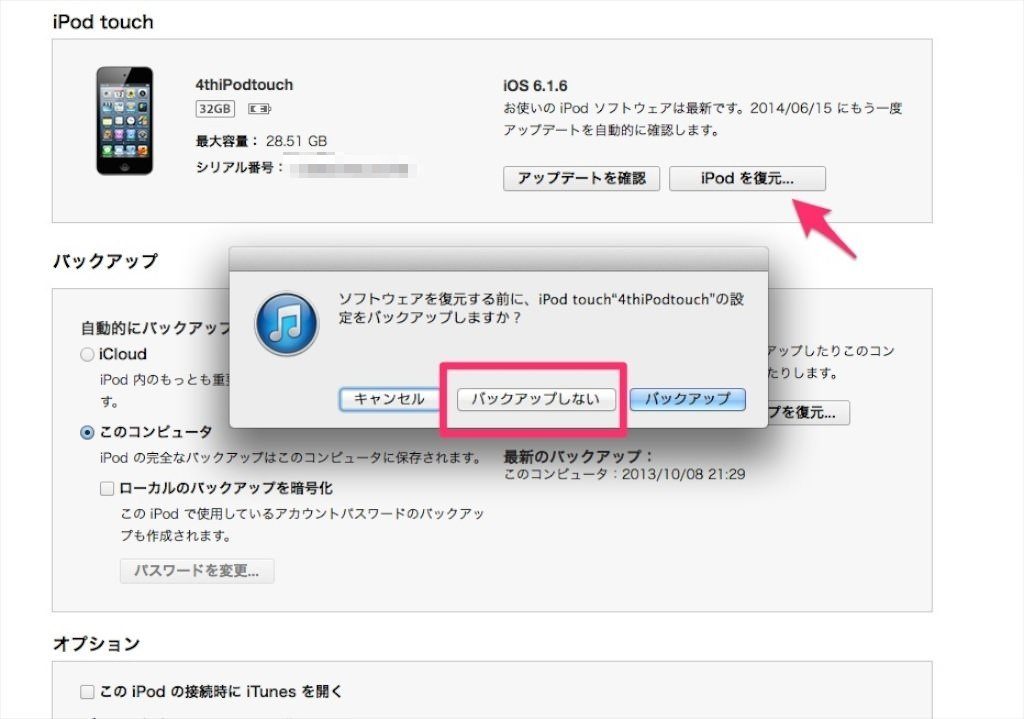Click the 4thiPodtouch device name
The width and height of the screenshot is (1024, 719).
coord(244,85)
